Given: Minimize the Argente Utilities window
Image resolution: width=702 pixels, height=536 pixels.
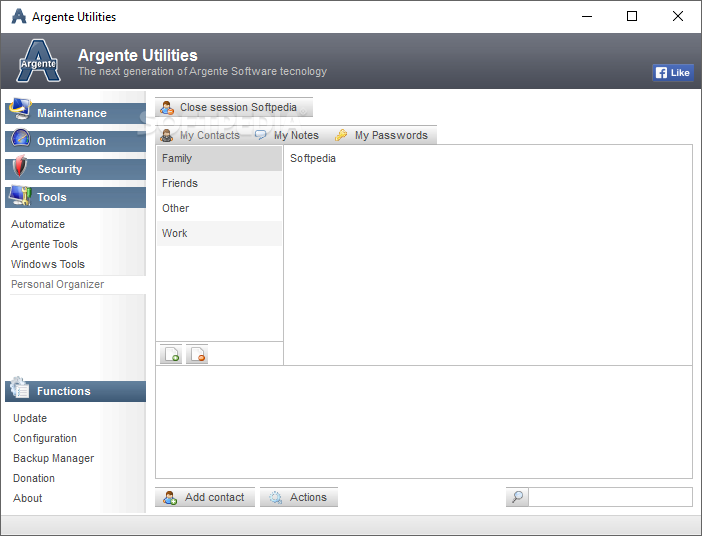Looking at the screenshot, I should click(x=587, y=17).
